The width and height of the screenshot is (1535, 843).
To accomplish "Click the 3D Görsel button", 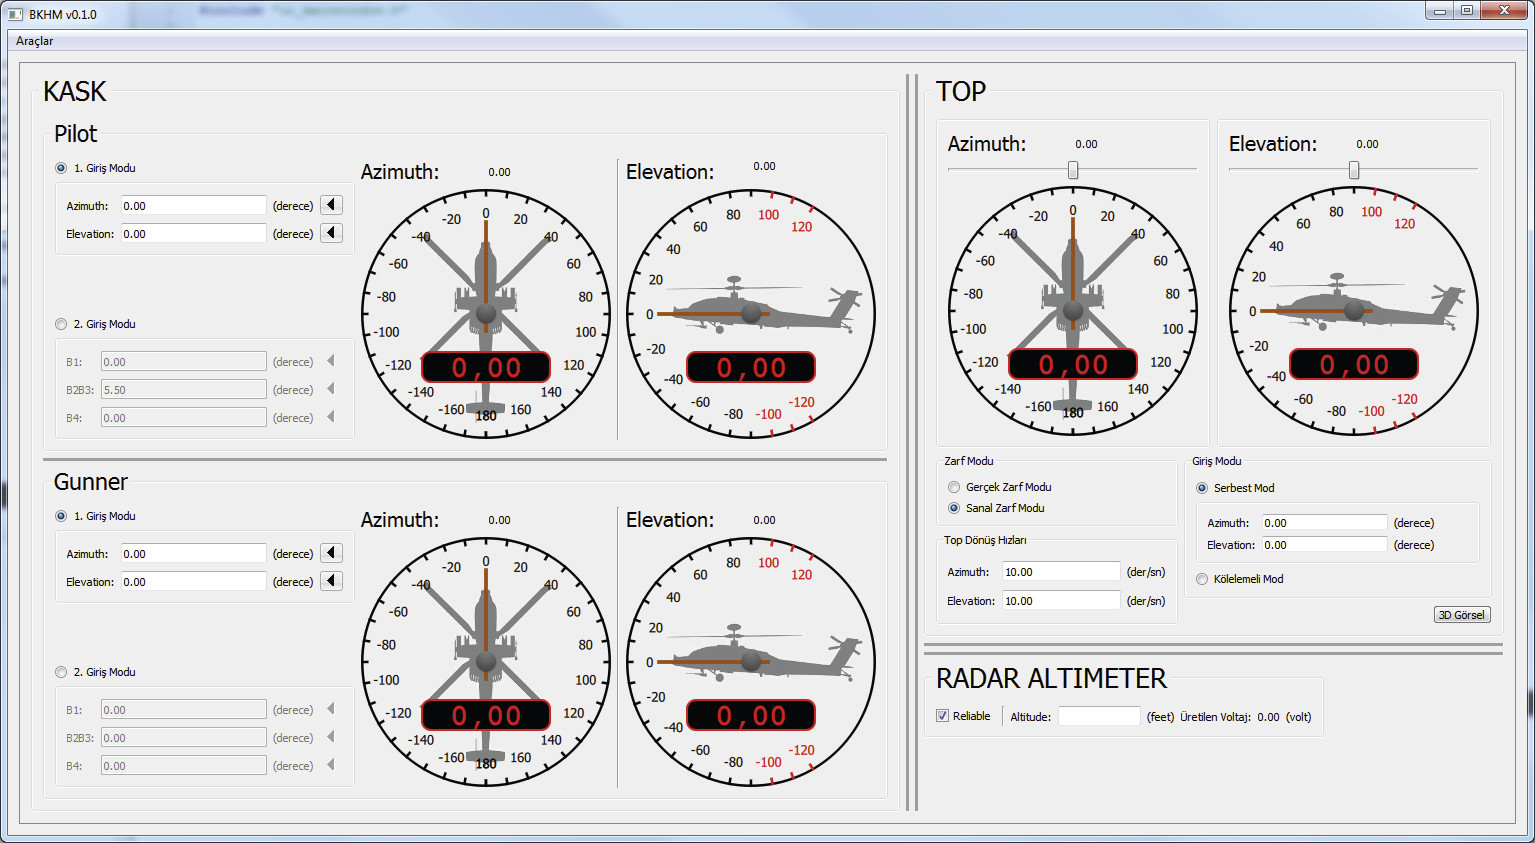I will click(x=1462, y=615).
